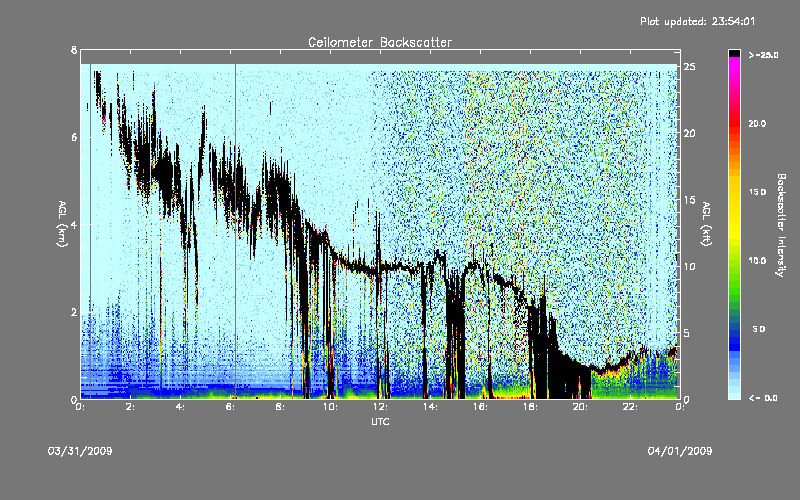The height and width of the screenshot is (500, 800).
Task: Pick the black swatch atop the colorbar
Action: (x=734, y=54)
